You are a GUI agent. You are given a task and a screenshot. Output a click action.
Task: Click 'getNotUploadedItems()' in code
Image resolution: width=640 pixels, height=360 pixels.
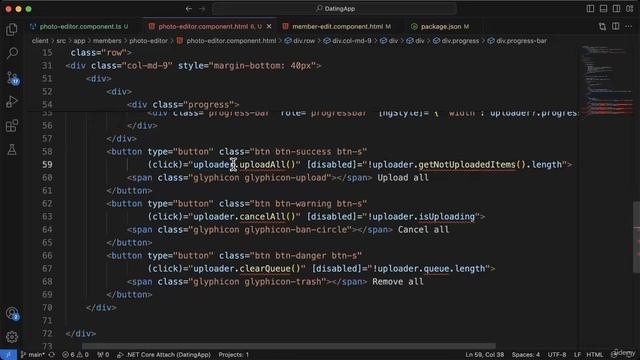(x=472, y=164)
